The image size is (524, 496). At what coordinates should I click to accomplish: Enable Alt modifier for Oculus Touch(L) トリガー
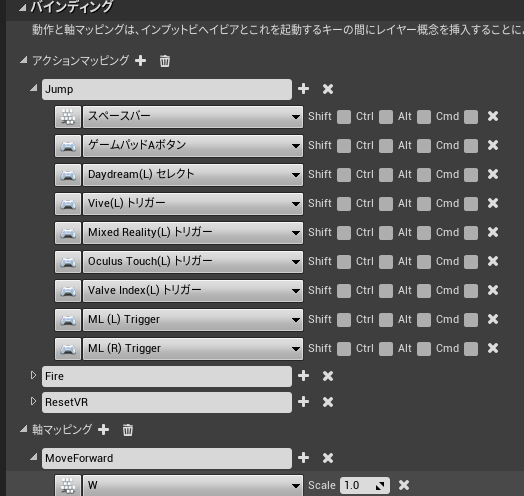(x=424, y=262)
